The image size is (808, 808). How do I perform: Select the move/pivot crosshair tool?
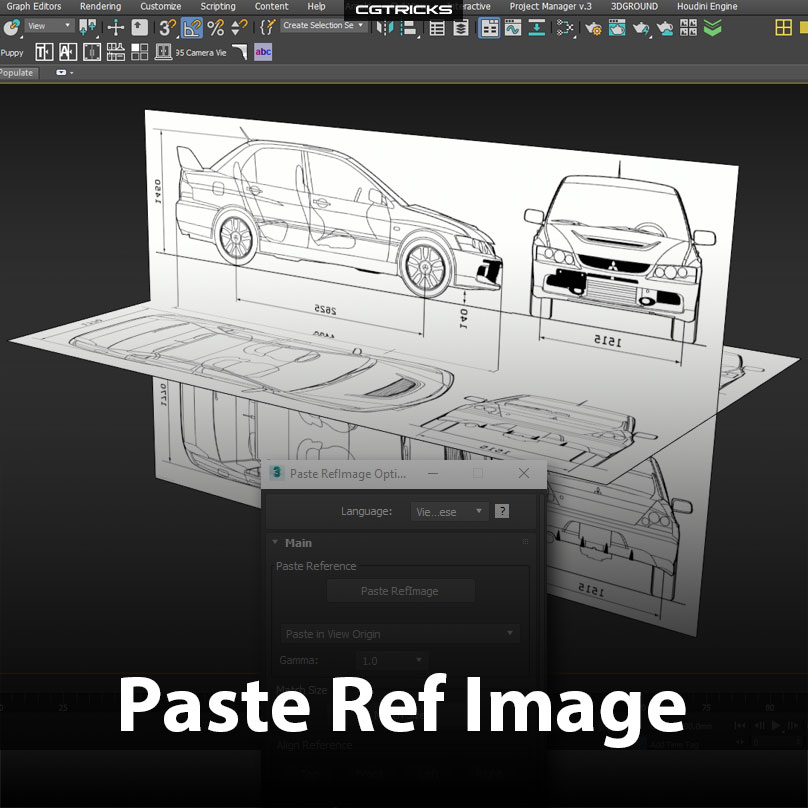pos(116,28)
